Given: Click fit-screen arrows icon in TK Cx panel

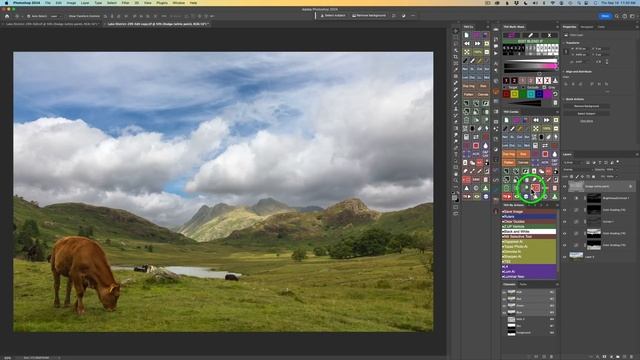Looking at the screenshot, I should coord(467,52).
